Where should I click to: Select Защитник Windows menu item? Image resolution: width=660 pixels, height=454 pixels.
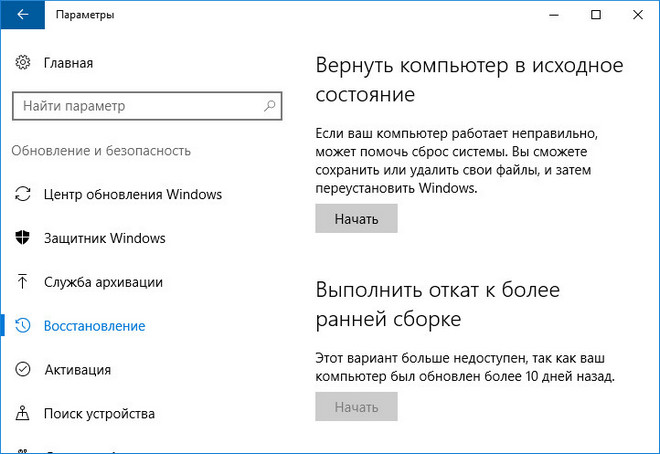coord(105,238)
